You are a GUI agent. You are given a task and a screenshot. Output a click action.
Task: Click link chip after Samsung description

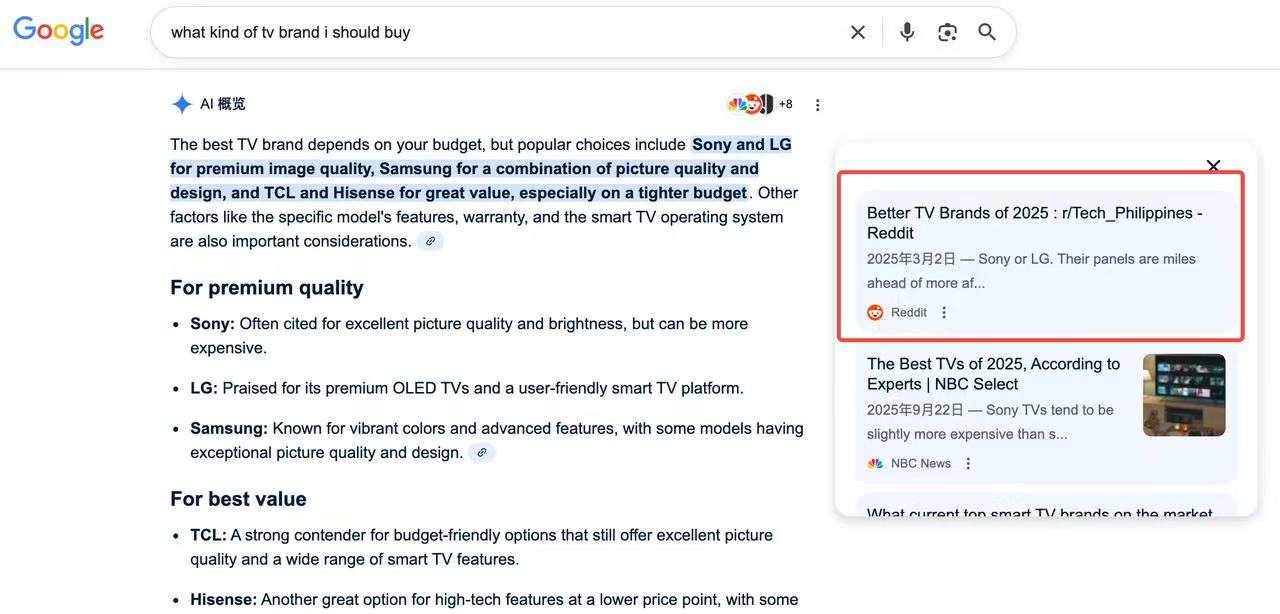click(482, 453)
